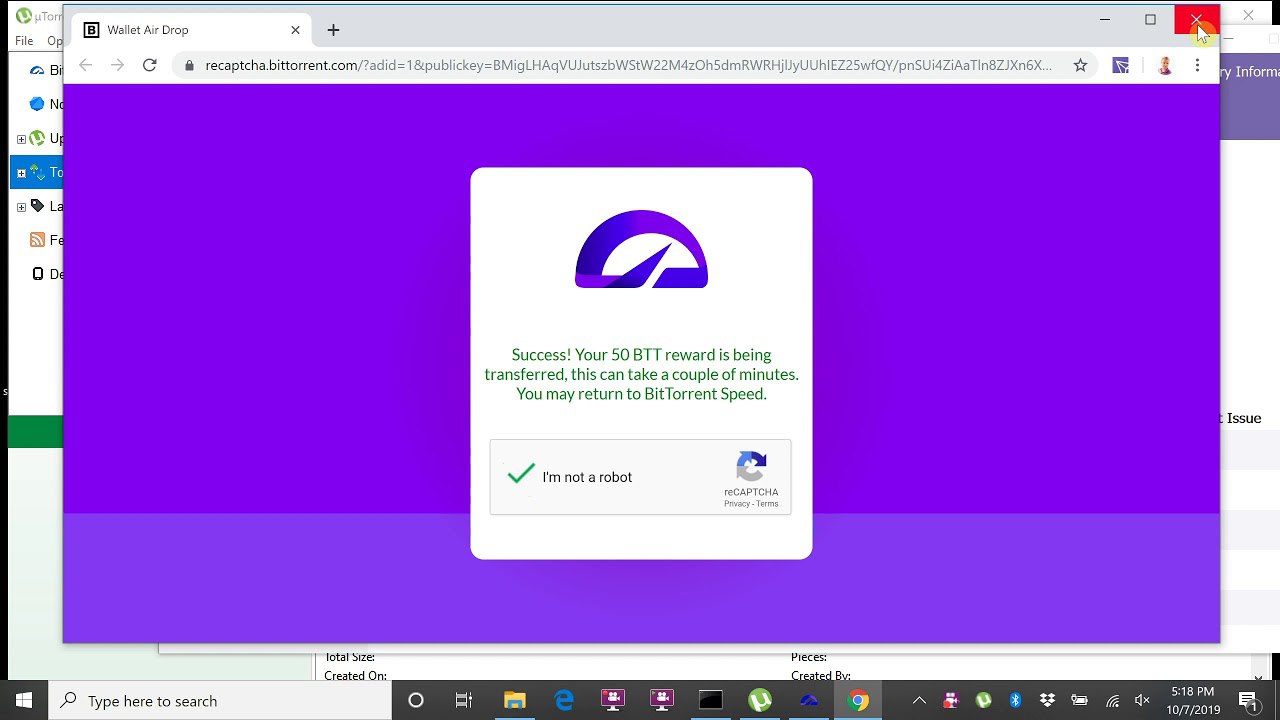Select the Torrents arrows icon in sidebar
The height and width of the screenshot is (720, 1280).
coord(37,172)
